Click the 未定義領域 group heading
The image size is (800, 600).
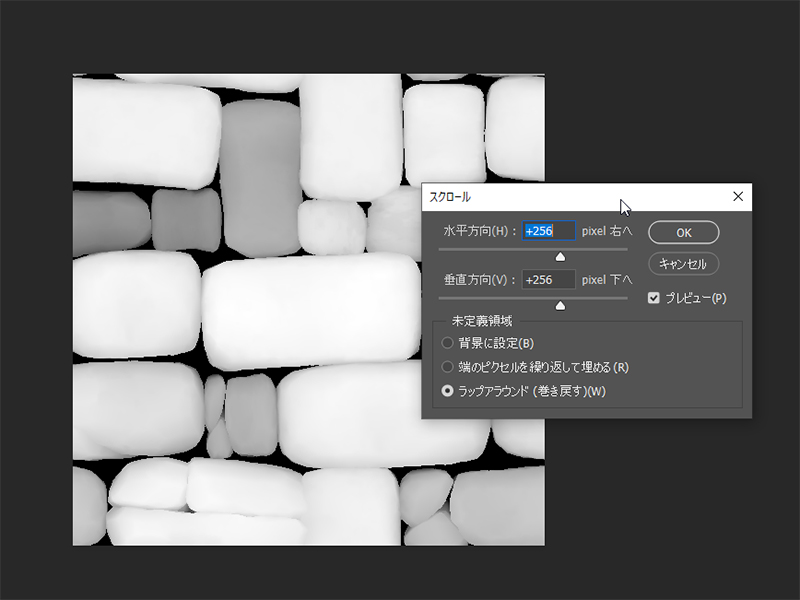coord(482,321)
